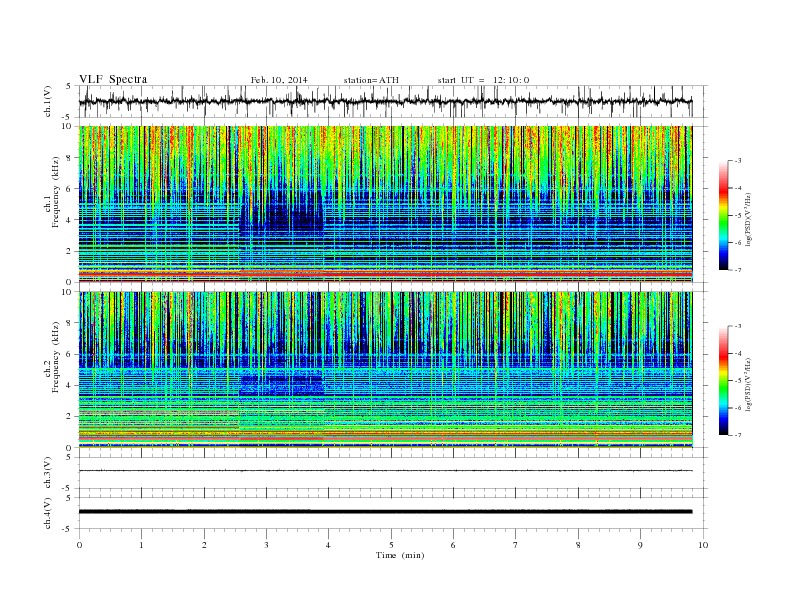Click the flat ch.3 voltage trace line
The width and height of the screenshot is (792, 612).
point(385,471)
